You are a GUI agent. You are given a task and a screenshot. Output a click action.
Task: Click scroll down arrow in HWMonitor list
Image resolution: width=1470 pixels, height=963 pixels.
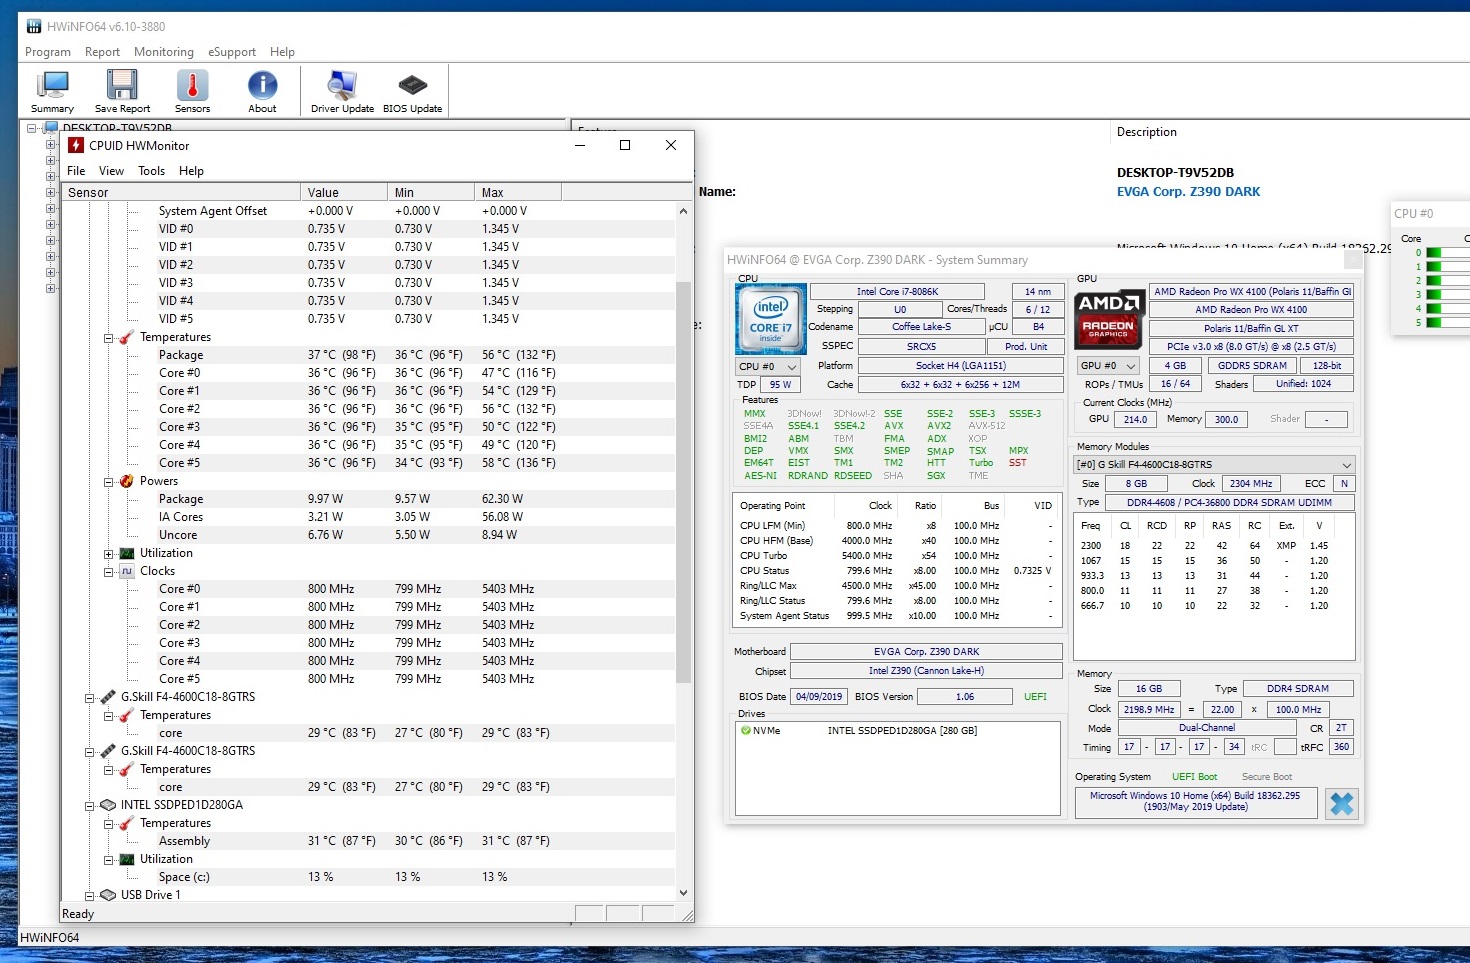tap(684, 893)
